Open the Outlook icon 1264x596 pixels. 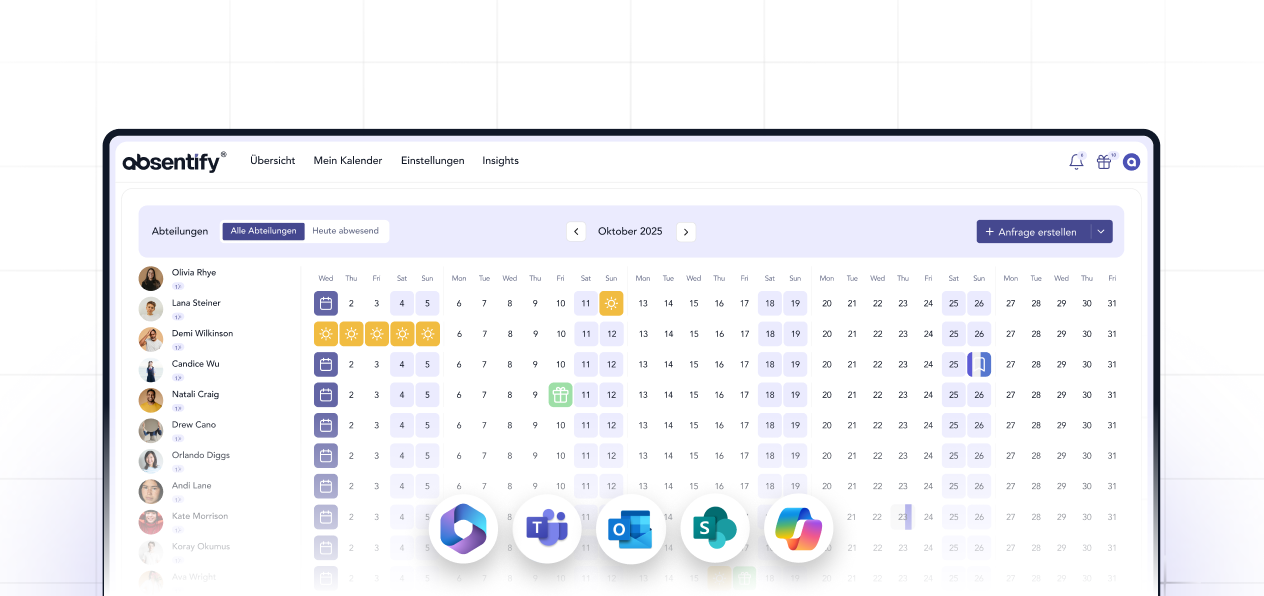pyautogui.click(x=630, y=527)
